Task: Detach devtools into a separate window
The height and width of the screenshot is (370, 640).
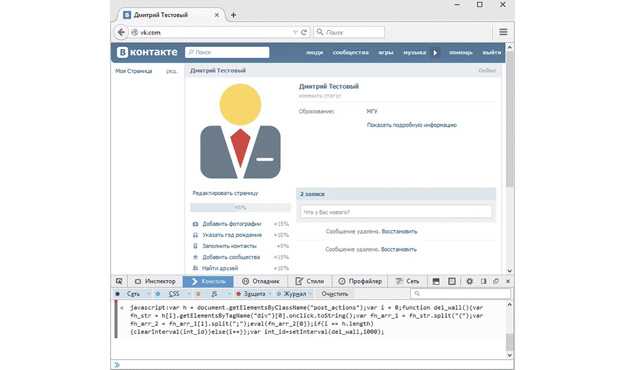Action: coord(496,281)
